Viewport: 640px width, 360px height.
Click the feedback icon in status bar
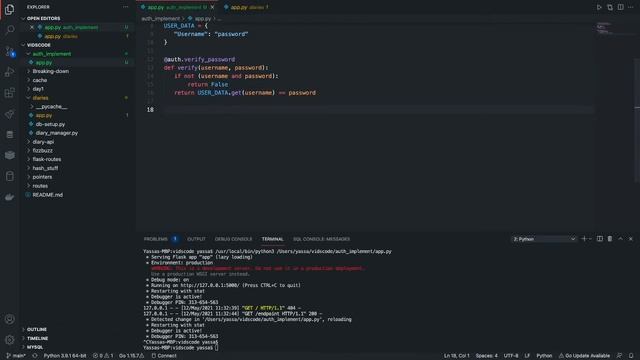pyautogui.click(x=619, y=356)
